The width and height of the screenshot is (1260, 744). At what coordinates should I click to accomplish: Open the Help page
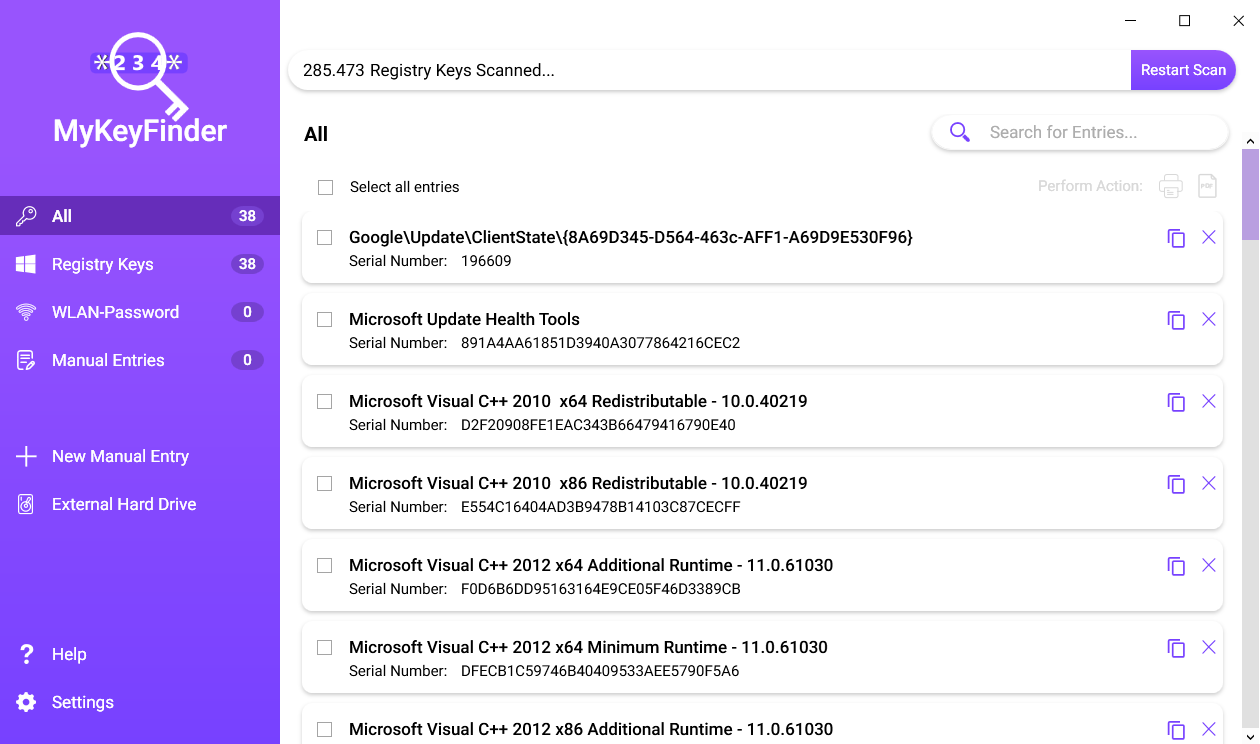coord(140,654)
